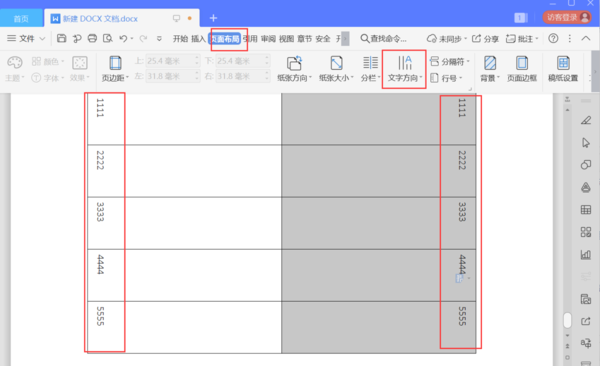Image resolution: width=600 pixels, height=366 pixels.
Task: Open the Breaks (分隔符) option
Action: coord(449,61)
